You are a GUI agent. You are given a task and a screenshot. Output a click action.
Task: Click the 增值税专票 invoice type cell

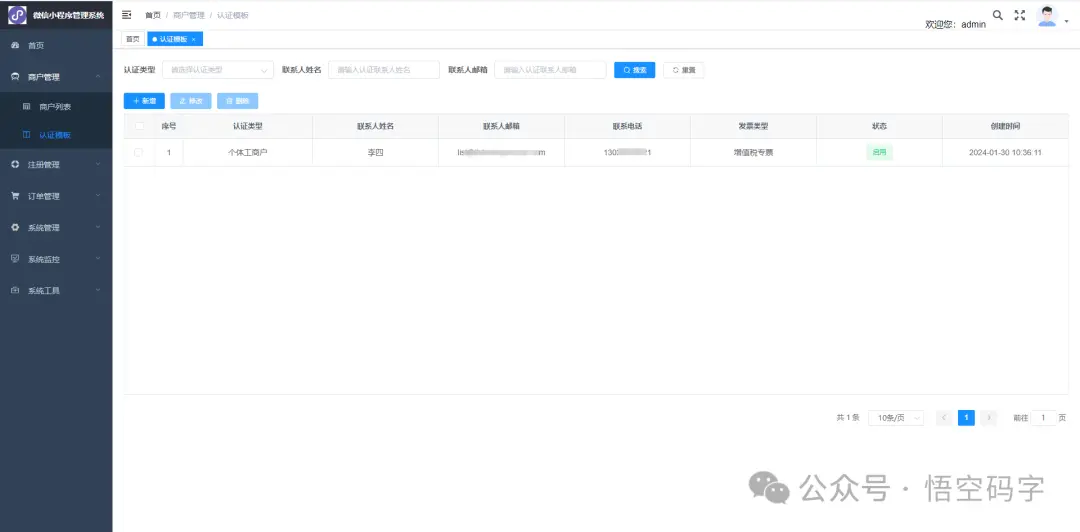pyautogui.click(x=753, y=152)
